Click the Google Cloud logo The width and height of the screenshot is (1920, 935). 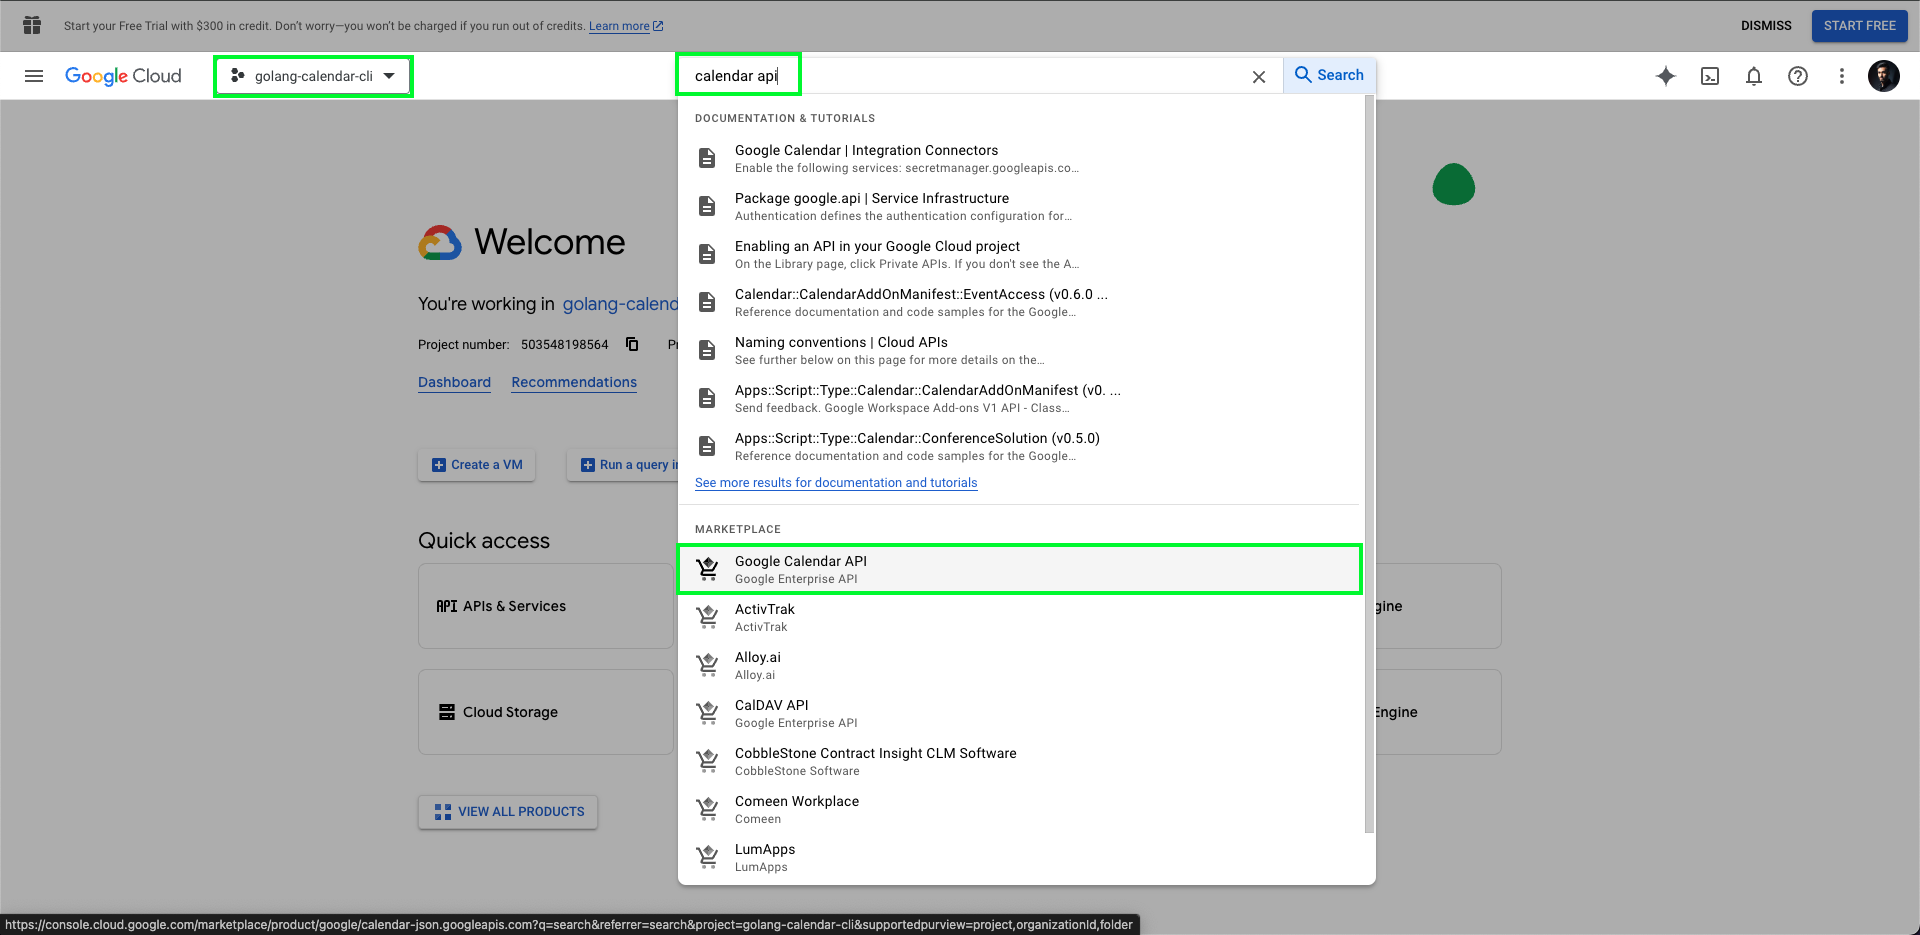tap(123, 76)
